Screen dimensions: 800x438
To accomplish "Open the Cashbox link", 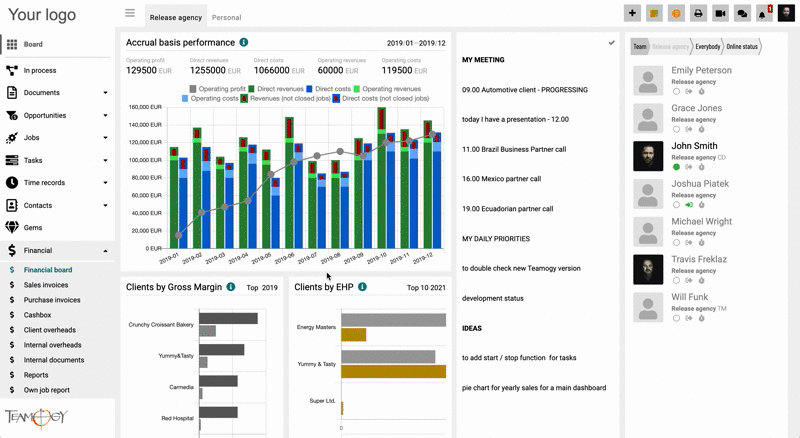I will tap(37, 315).
